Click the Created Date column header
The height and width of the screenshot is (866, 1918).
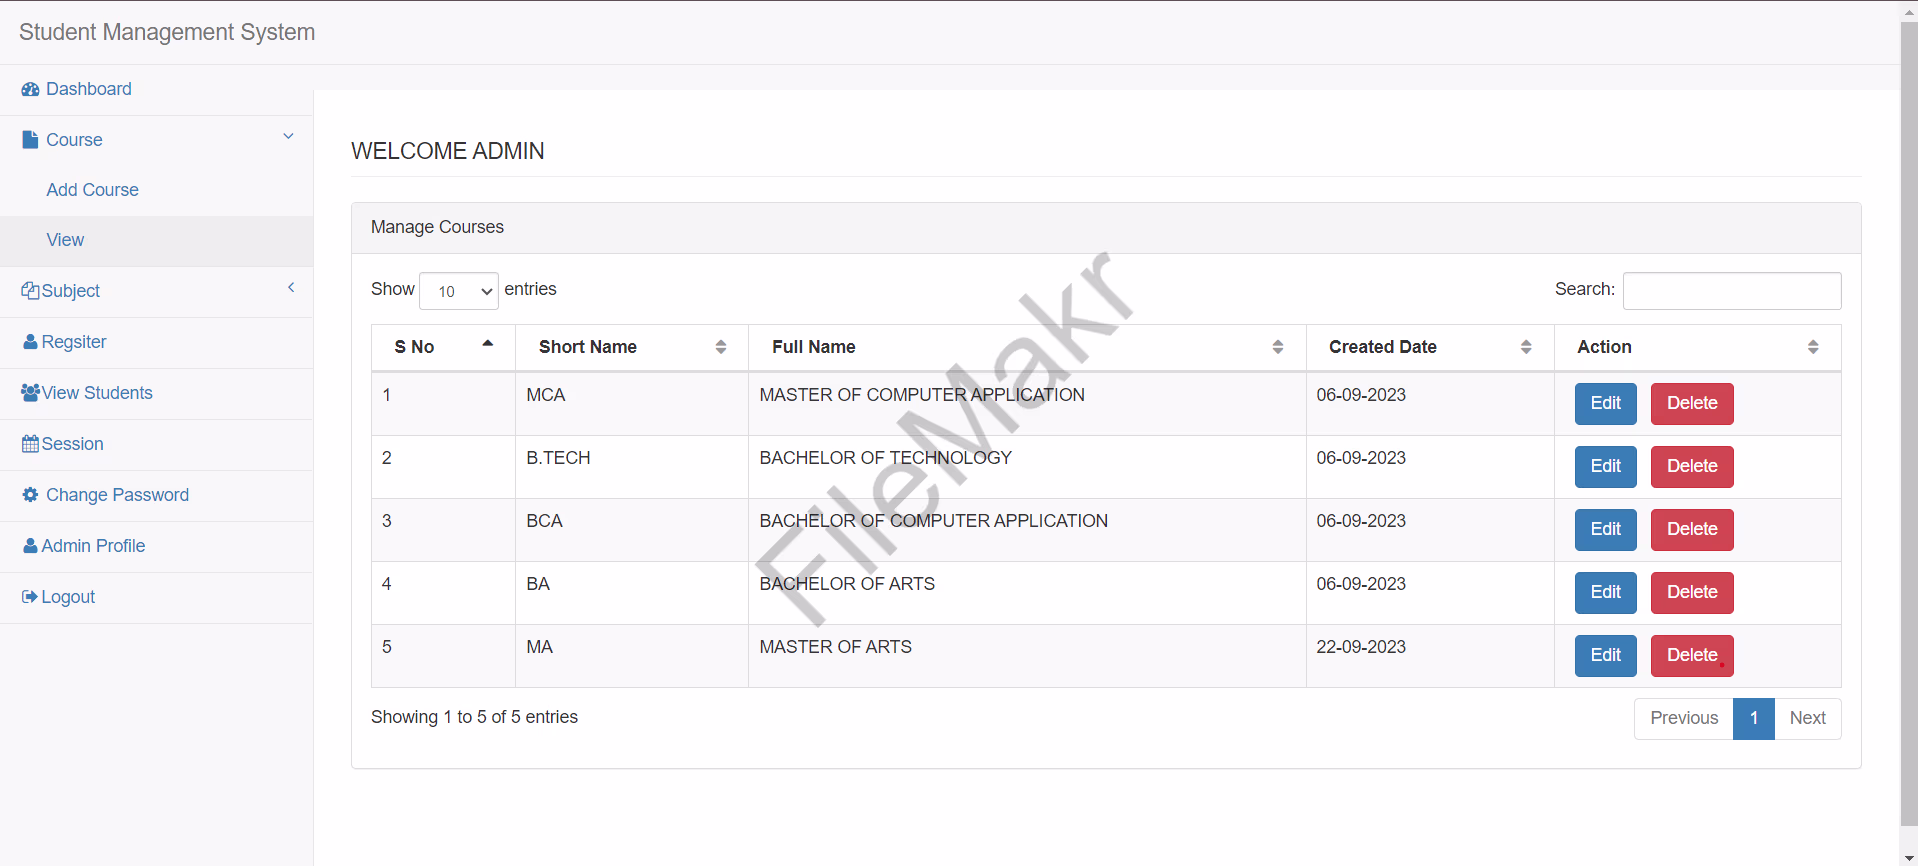click(x=1430, y=347)
